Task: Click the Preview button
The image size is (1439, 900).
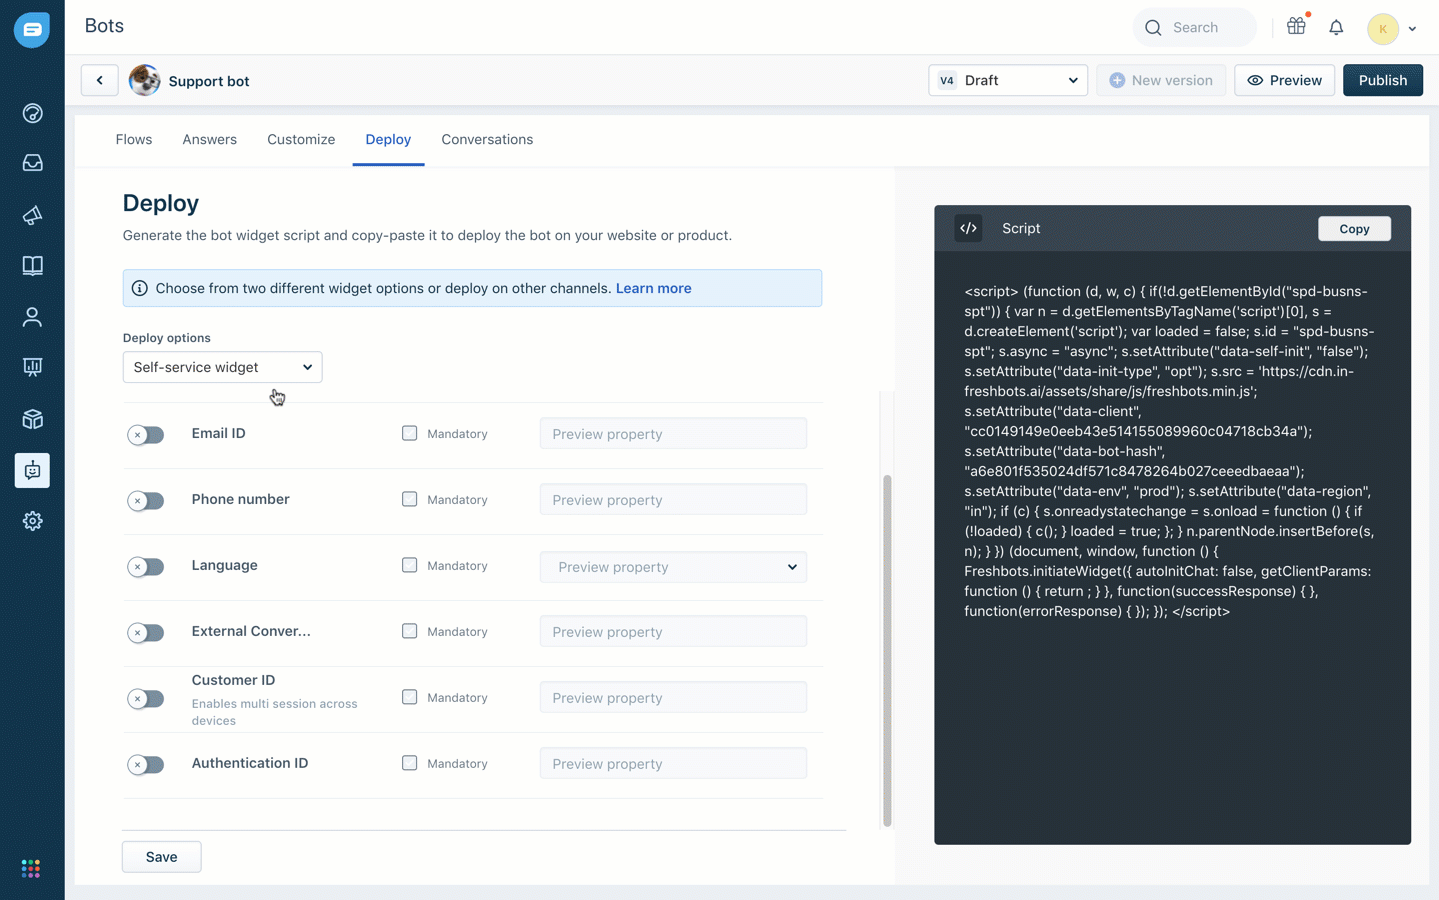Action: (1284, 80)
